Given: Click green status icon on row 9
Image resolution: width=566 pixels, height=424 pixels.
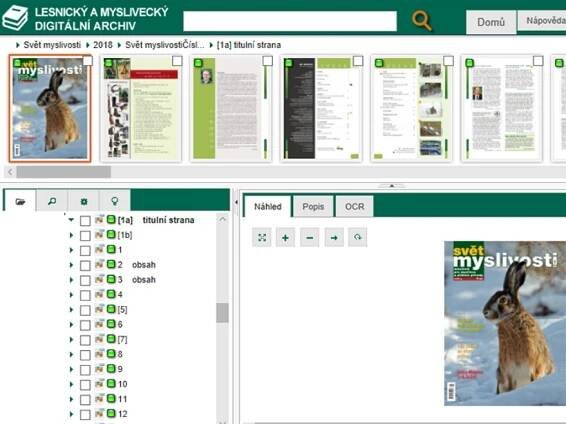Looking at the screenshot, I should [111, 369].
